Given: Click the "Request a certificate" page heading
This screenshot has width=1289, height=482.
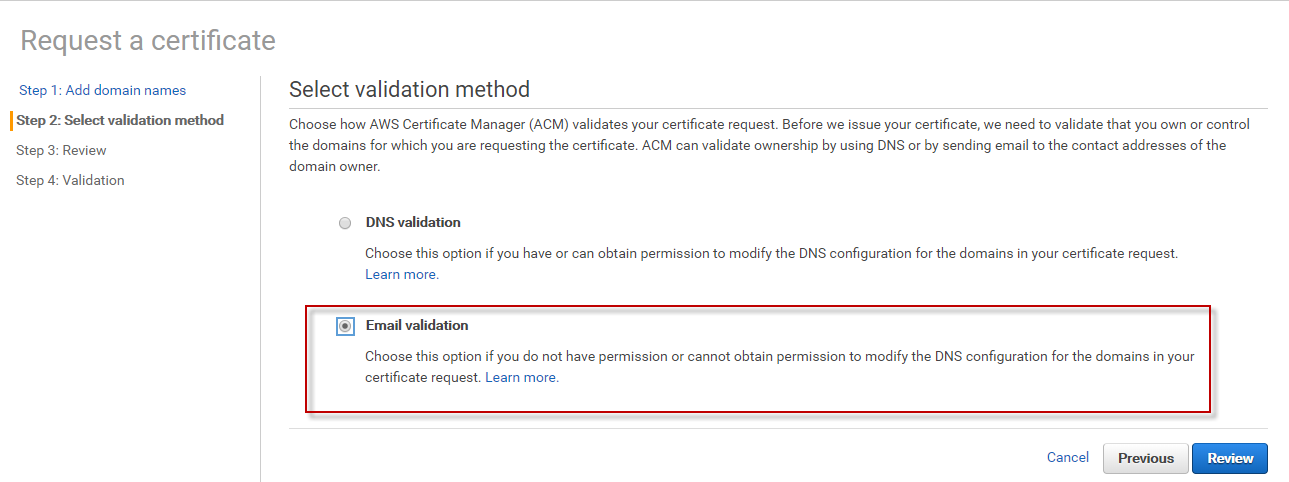Looking at the screenshot, I should pyautogui.click(x=148, y=40).
